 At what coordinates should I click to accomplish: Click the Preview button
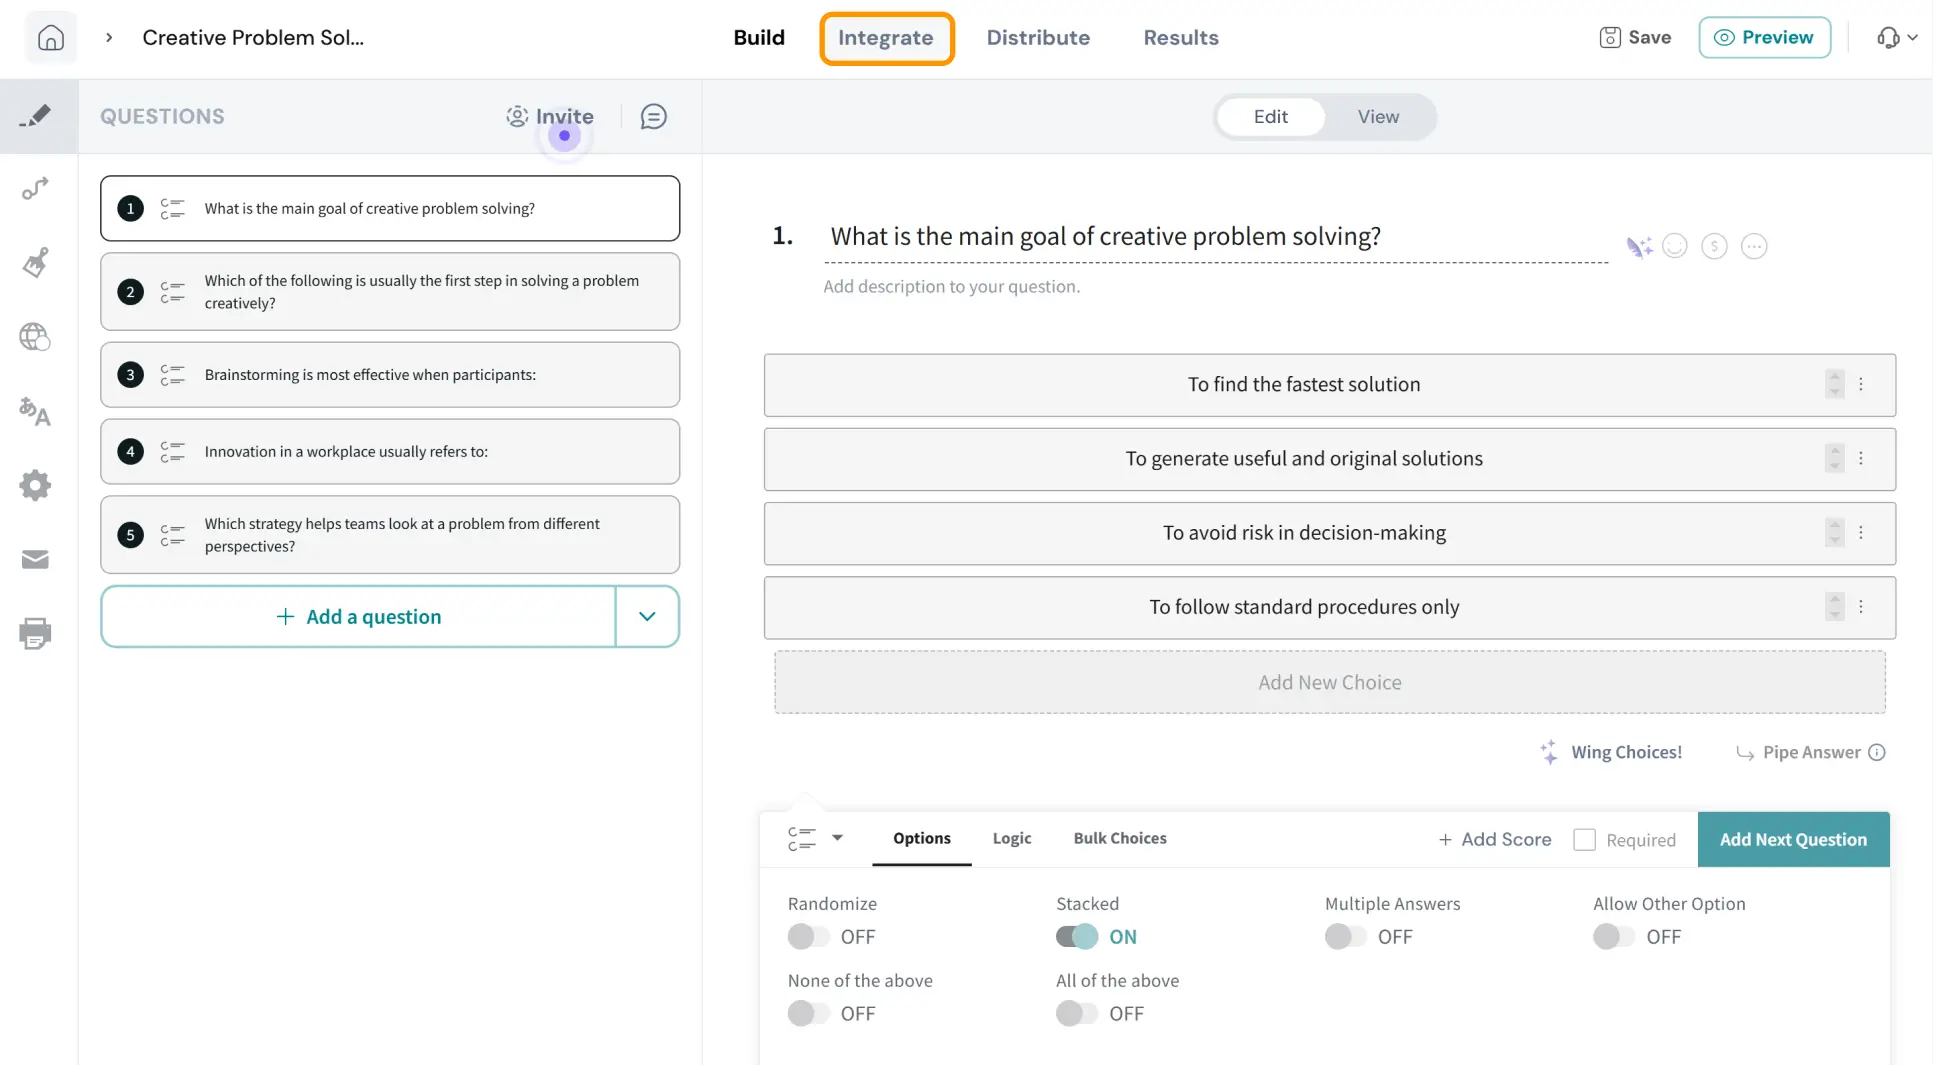point(1764,38)
